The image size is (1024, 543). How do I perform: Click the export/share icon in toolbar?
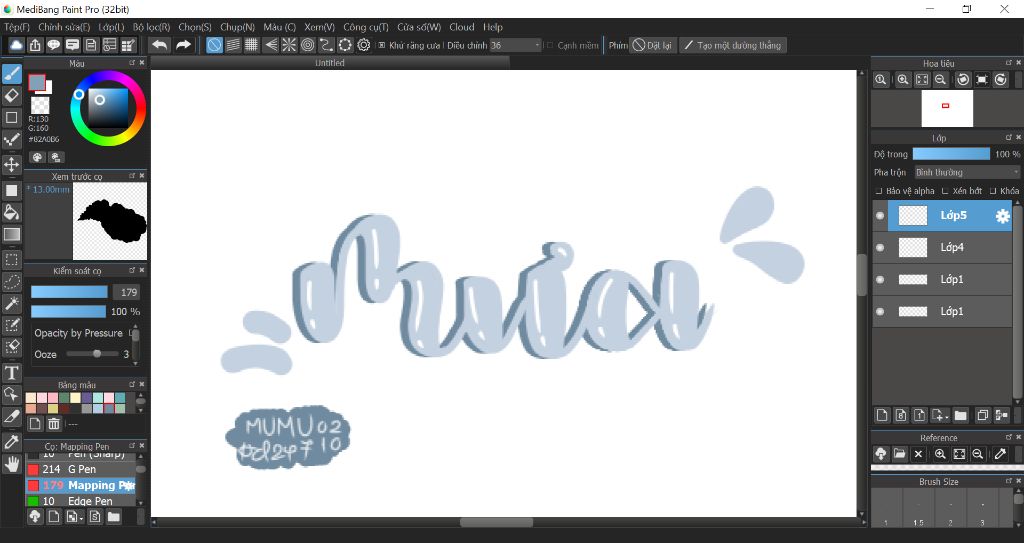click(x=35, y=45)
